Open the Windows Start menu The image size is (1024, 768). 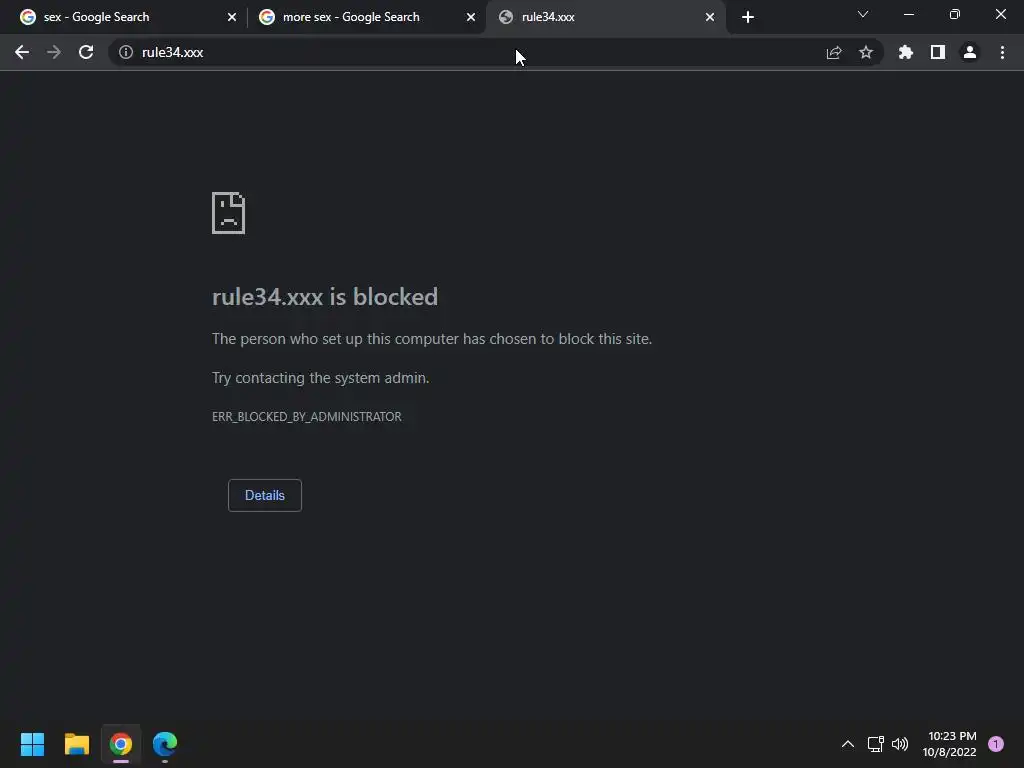(32, 744)
